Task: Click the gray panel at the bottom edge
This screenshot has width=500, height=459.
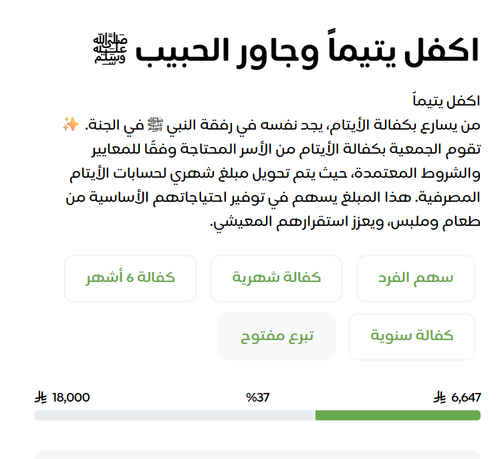Action: pyautogui.click(x=257, y=455)
